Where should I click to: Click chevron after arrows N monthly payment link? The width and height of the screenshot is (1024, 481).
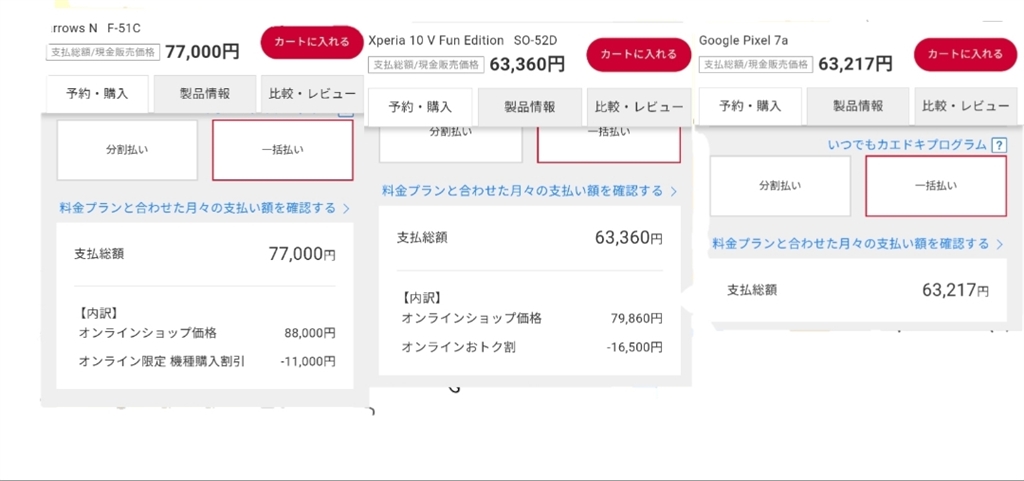pos(346,209)
